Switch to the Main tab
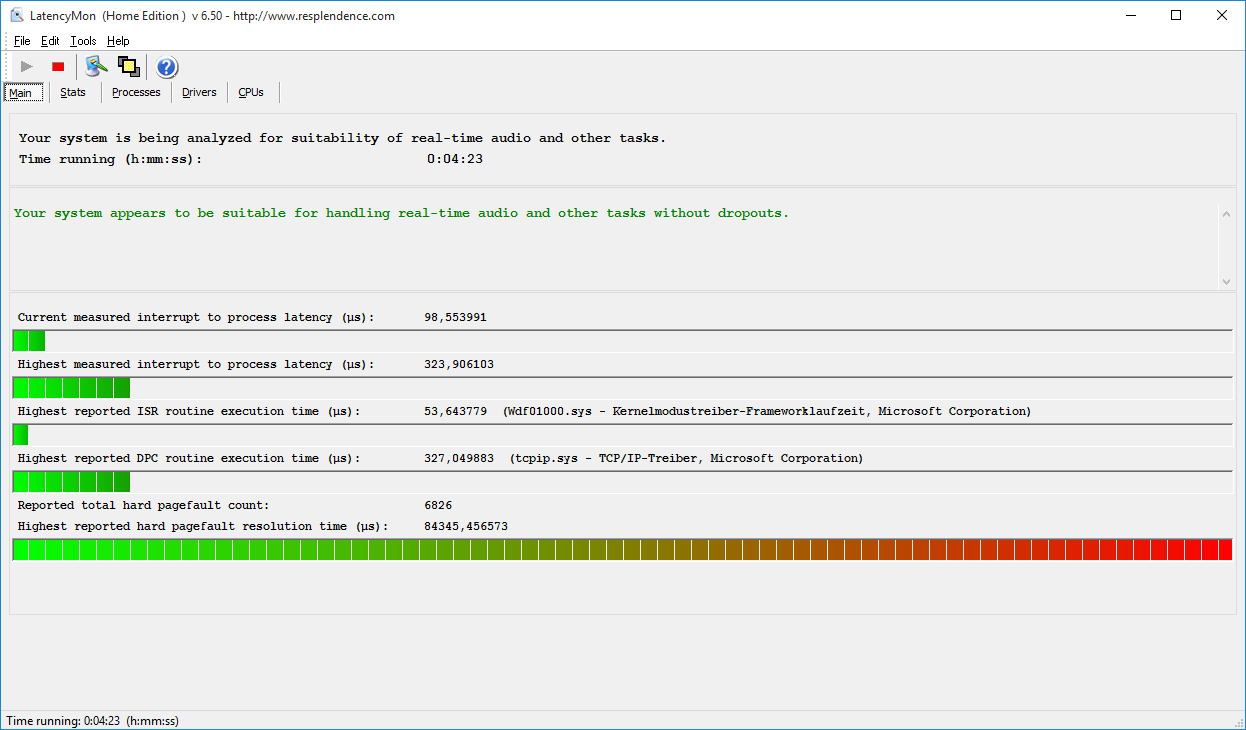Viewport: 1246px width, 730px height. pyautogui.click(x=23, y=92)
